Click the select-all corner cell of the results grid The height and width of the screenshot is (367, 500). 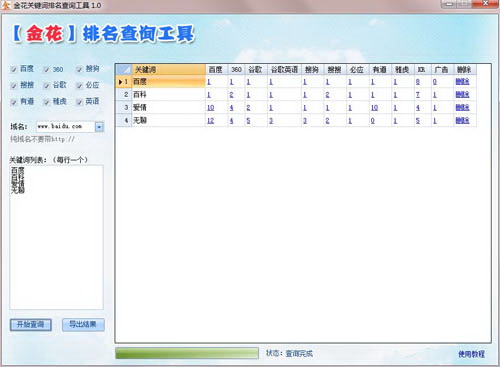click(x=124, y=70)
